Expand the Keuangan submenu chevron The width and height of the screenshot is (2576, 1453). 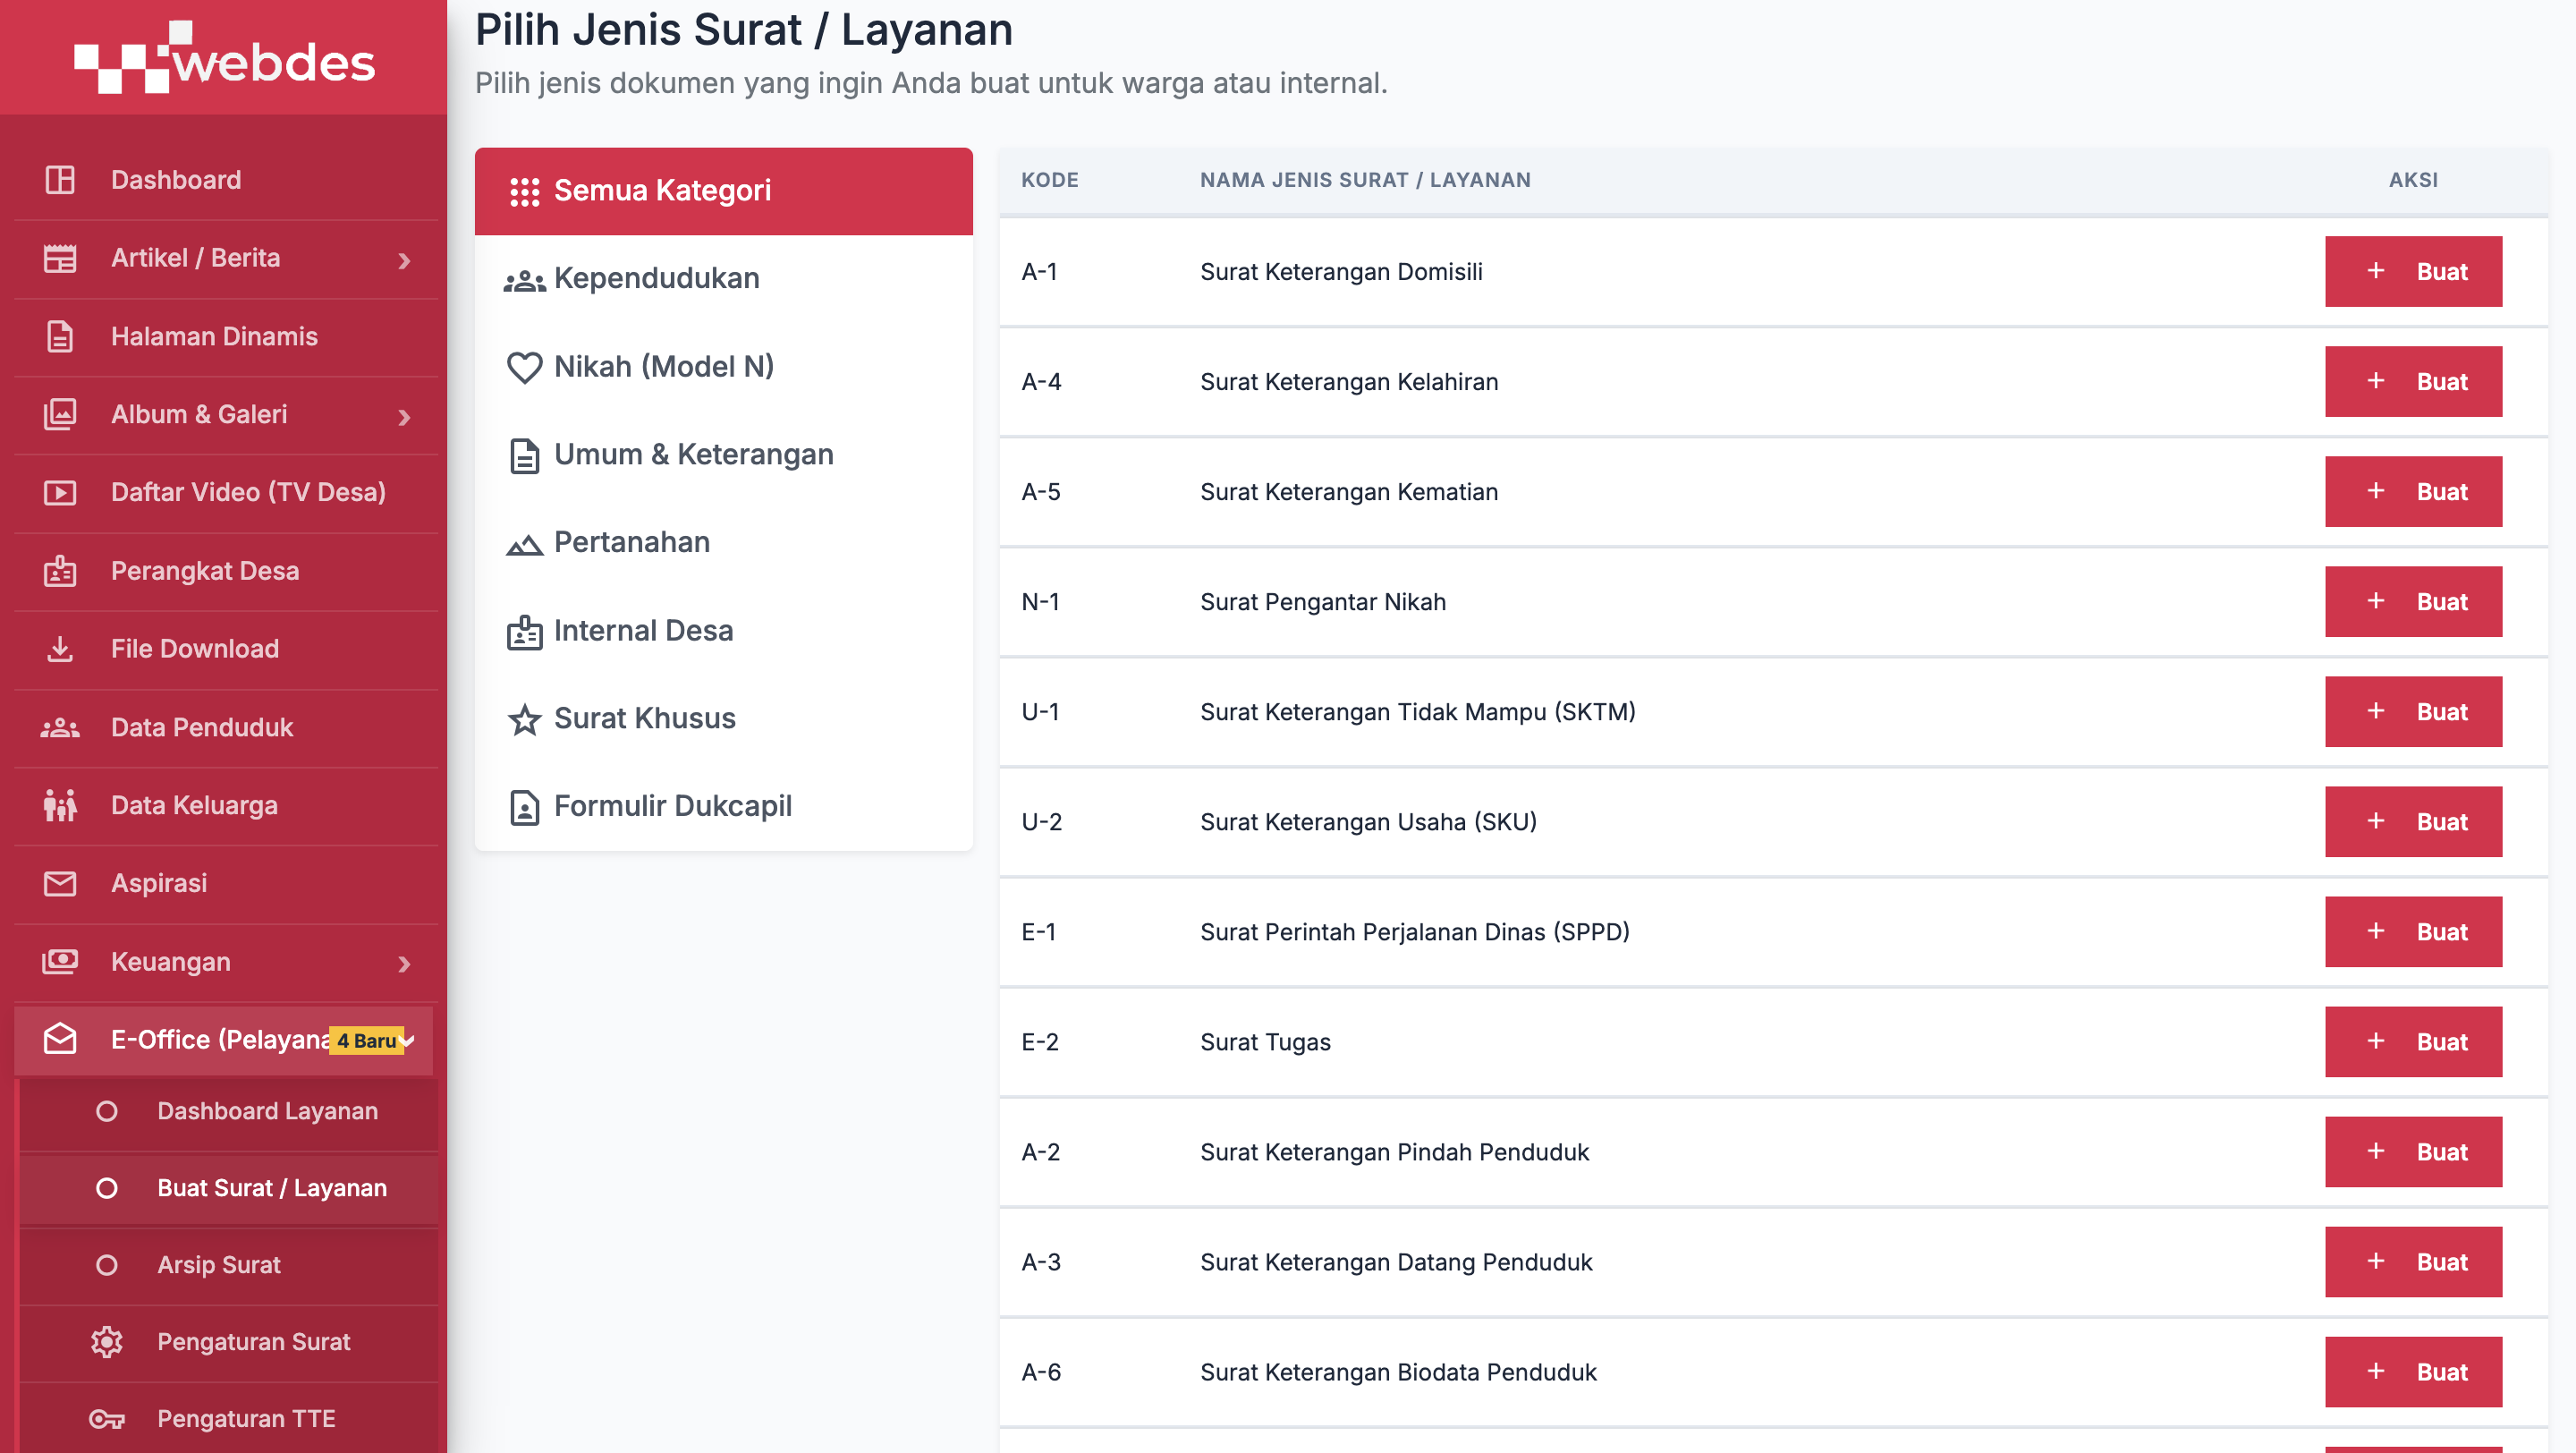tap(404, 964)
